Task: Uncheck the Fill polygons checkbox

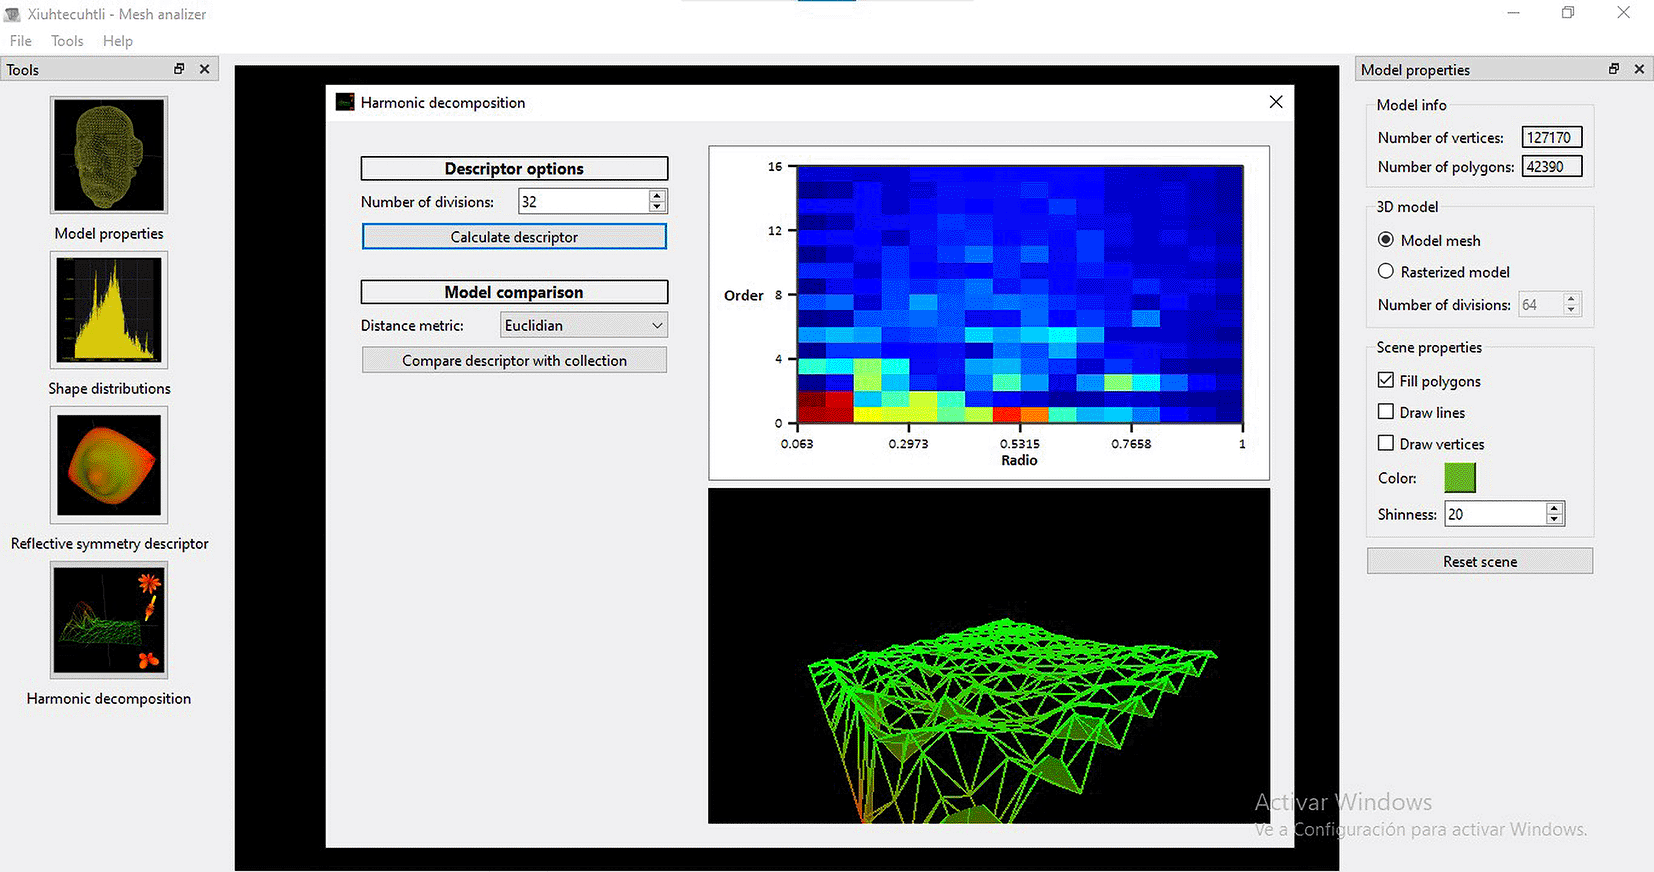Action: tap(1386, 380)
